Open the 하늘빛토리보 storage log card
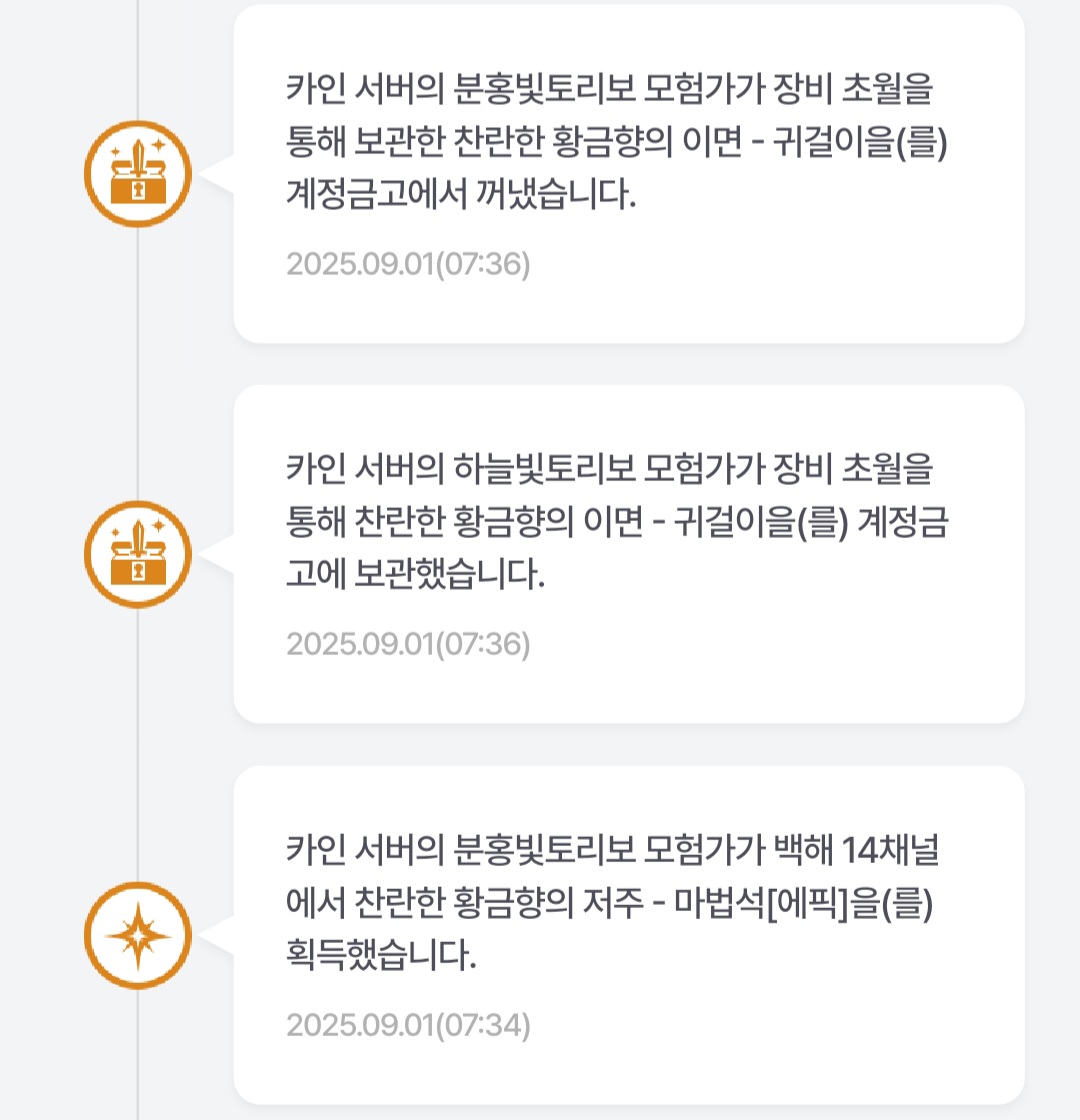 pos(629,554)
